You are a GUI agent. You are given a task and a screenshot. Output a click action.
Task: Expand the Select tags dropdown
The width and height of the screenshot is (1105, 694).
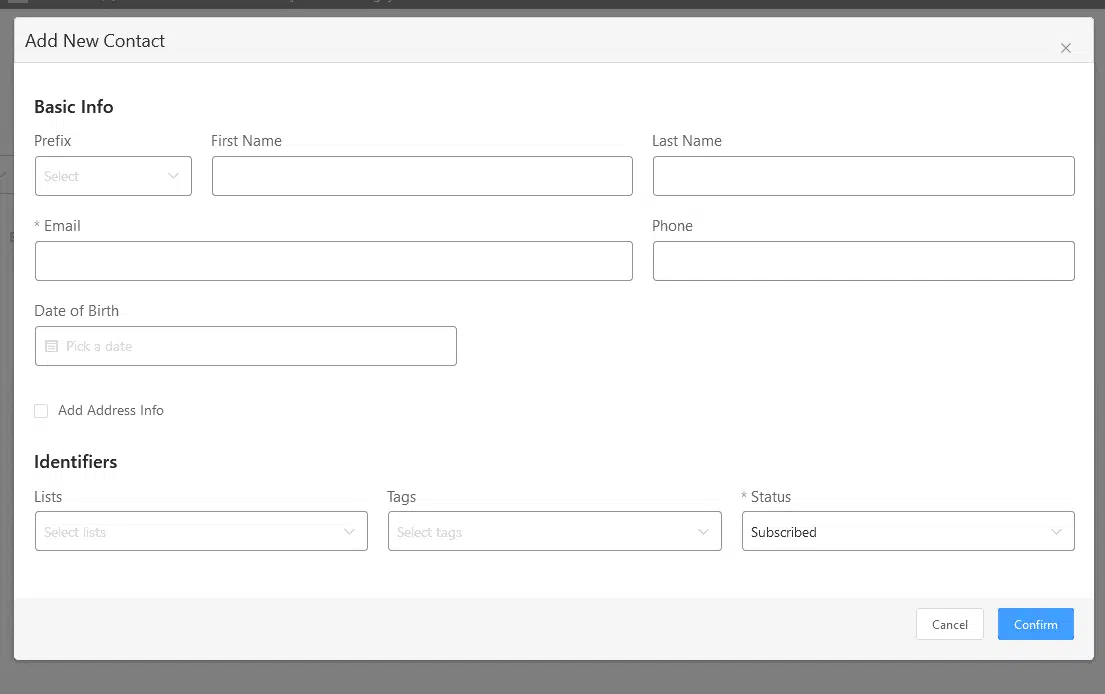(x=555, y=531)
